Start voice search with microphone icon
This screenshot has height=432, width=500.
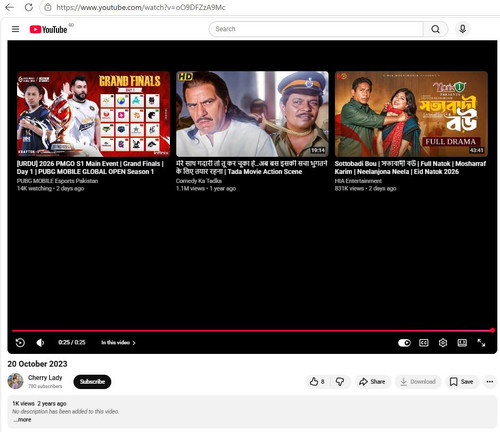point(462,29)
